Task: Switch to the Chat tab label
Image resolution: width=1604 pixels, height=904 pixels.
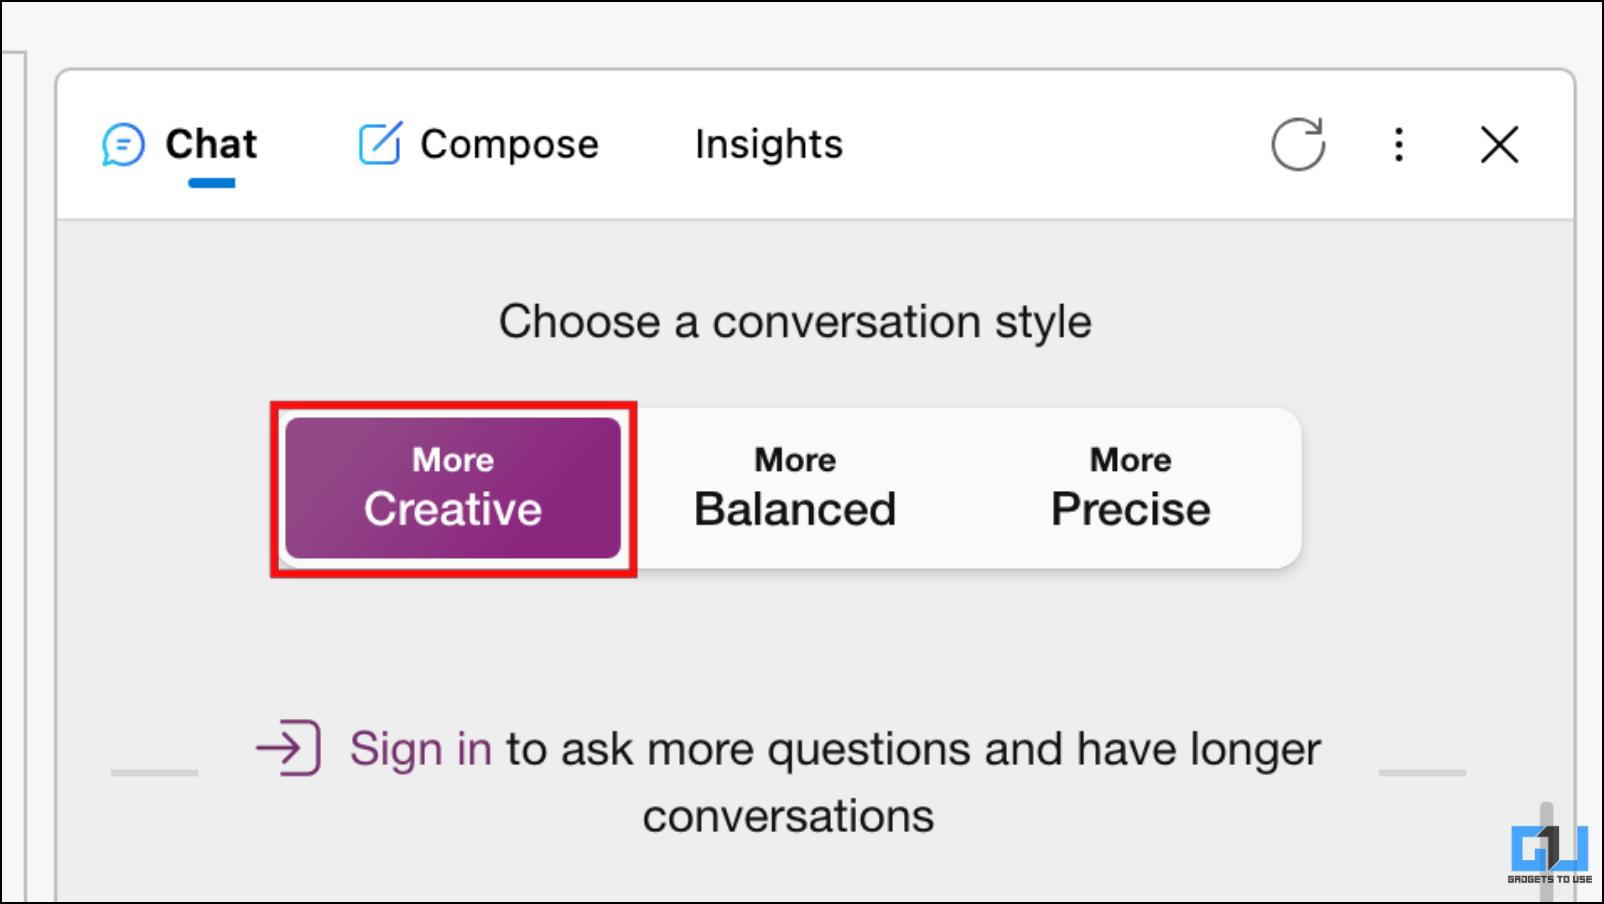Action: (211, 144)
